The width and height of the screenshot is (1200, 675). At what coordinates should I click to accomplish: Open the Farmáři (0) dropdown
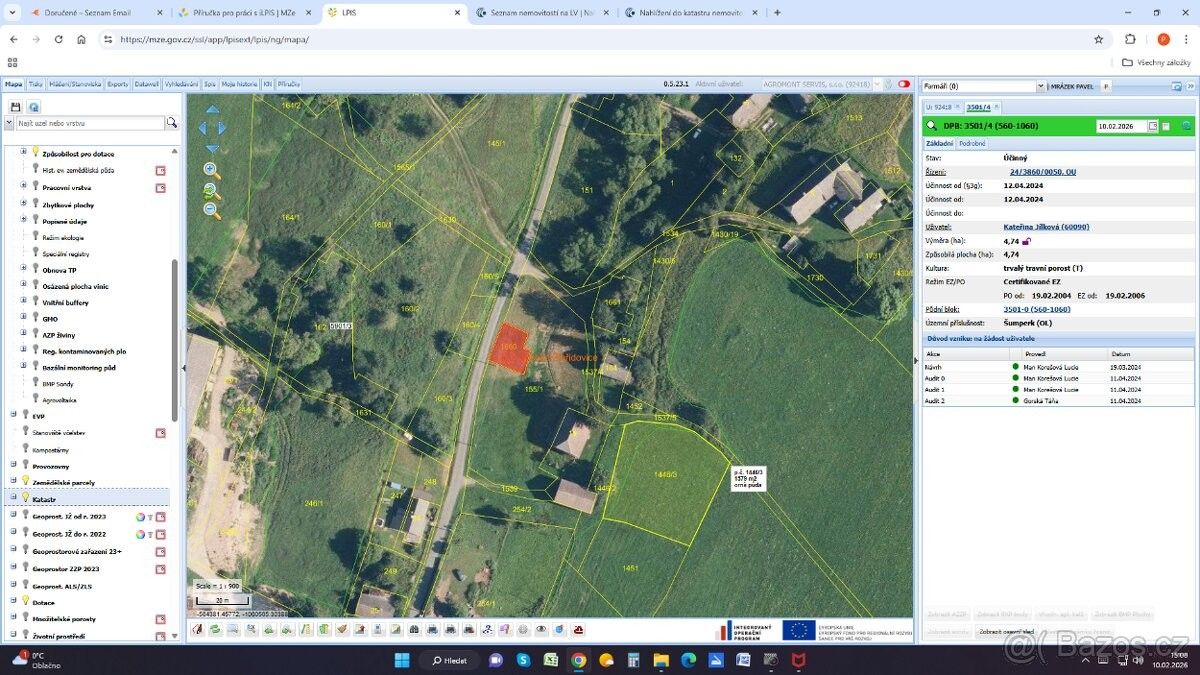(1040, 87)
